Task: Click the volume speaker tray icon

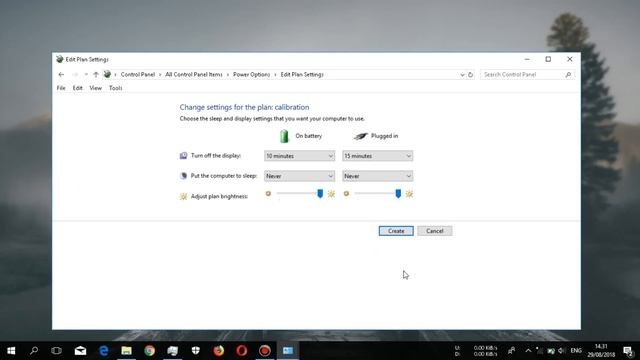Action: click(562, 351)
